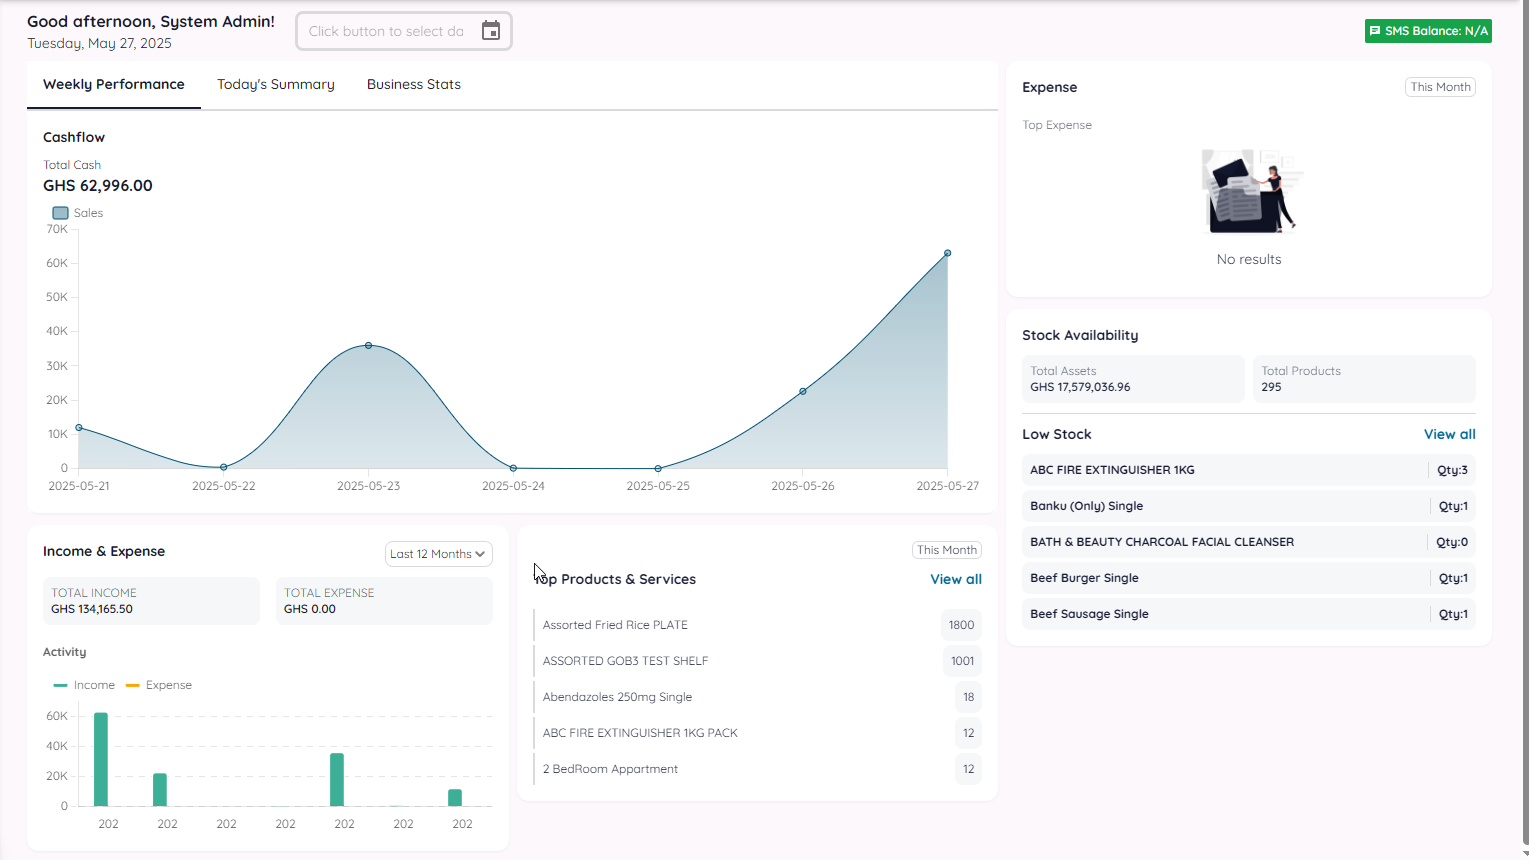
Task: Switch to the Today's Summary tab
Action: tap(275, 84)
